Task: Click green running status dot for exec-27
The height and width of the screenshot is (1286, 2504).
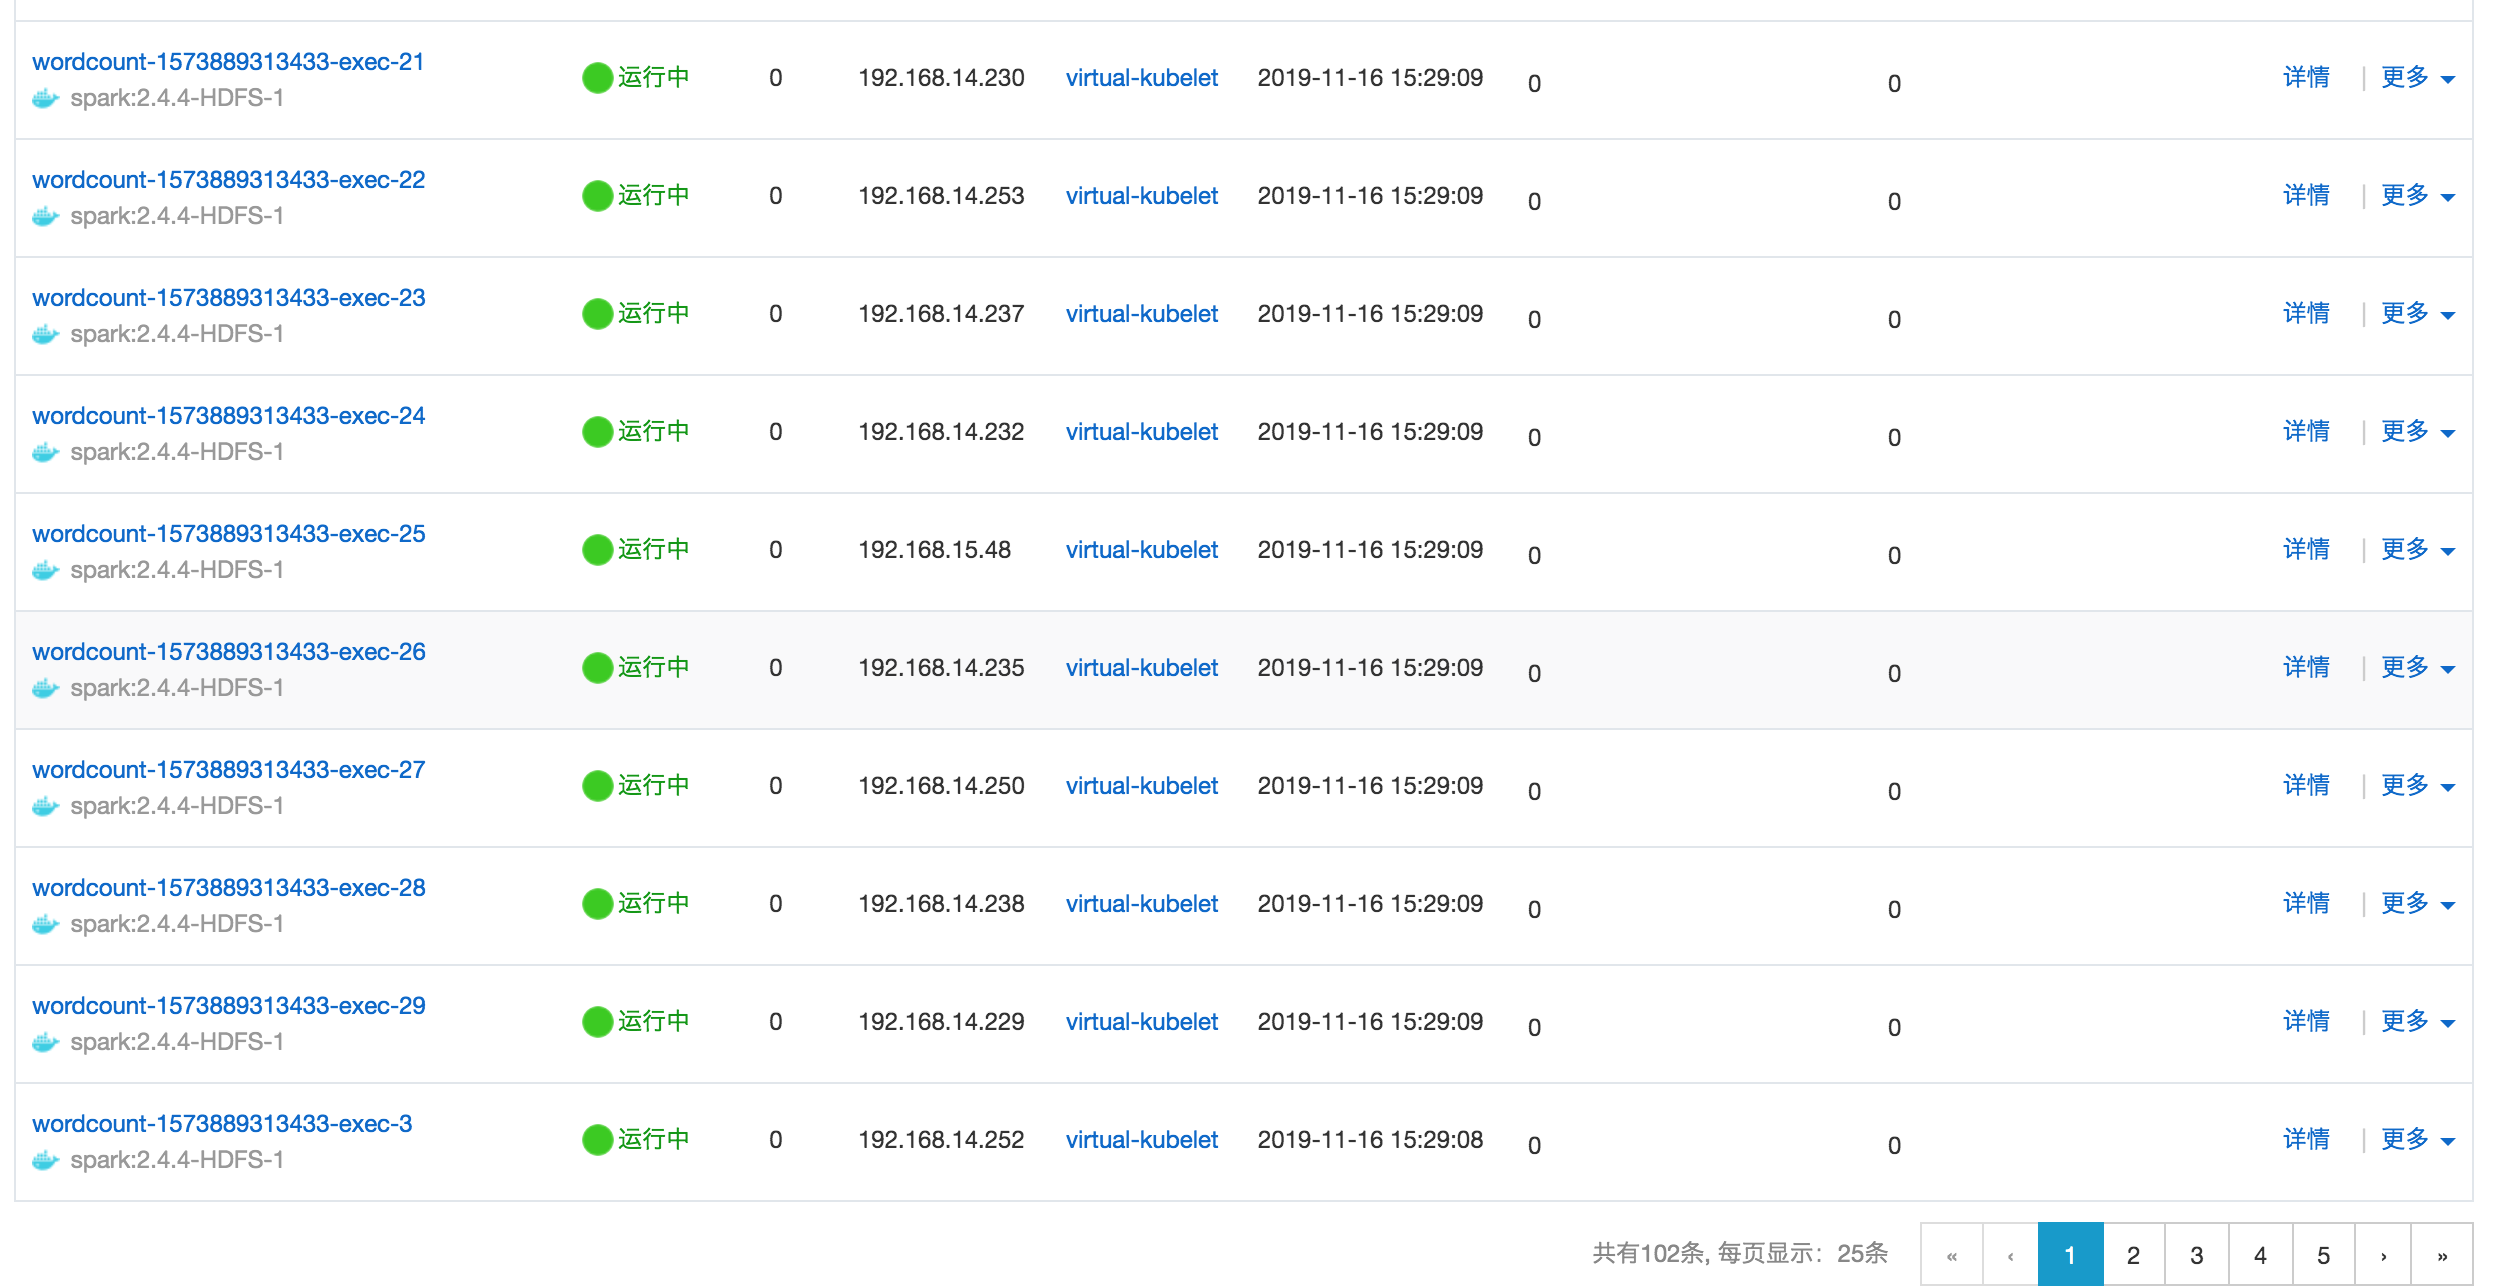Action: tap(597, 785)
